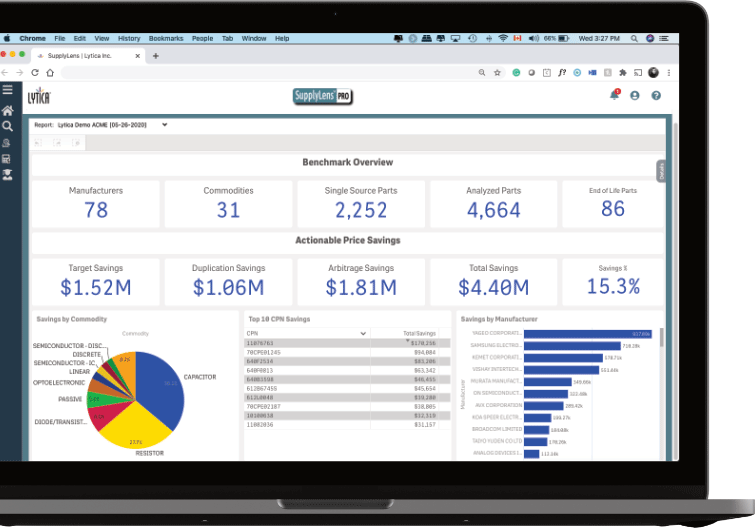The width and height of the screenshot is (756, 528).
Task: Select CPN row 11076763
Action: pyautogui.click(x=347, y=343)
